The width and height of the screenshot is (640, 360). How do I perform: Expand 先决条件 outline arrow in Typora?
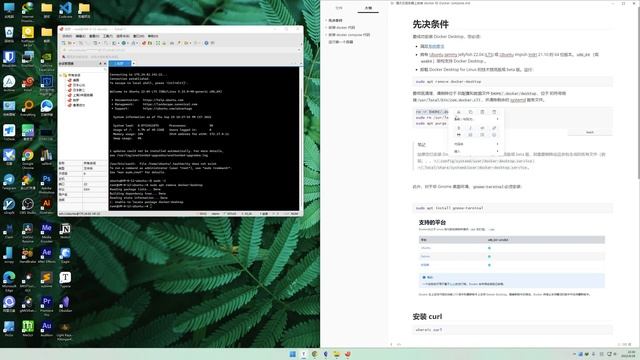tap(327, 20)
